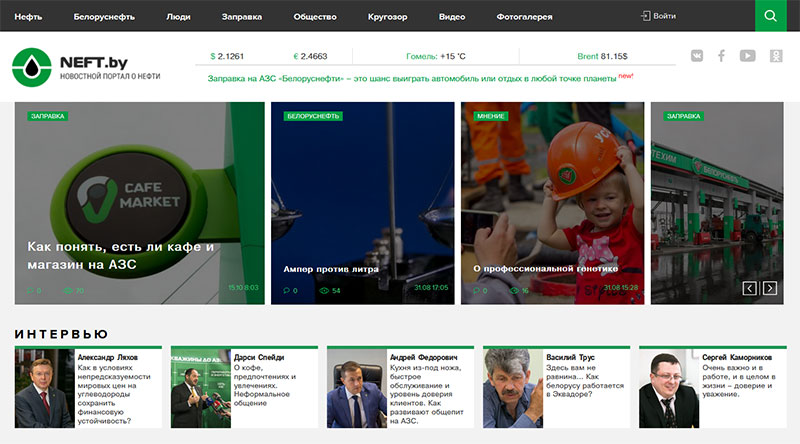The width and height of the screenshot is (800, 444).
Task: Click the name Василий Трус
Action: pyautogui.click(x=570, y=357)
